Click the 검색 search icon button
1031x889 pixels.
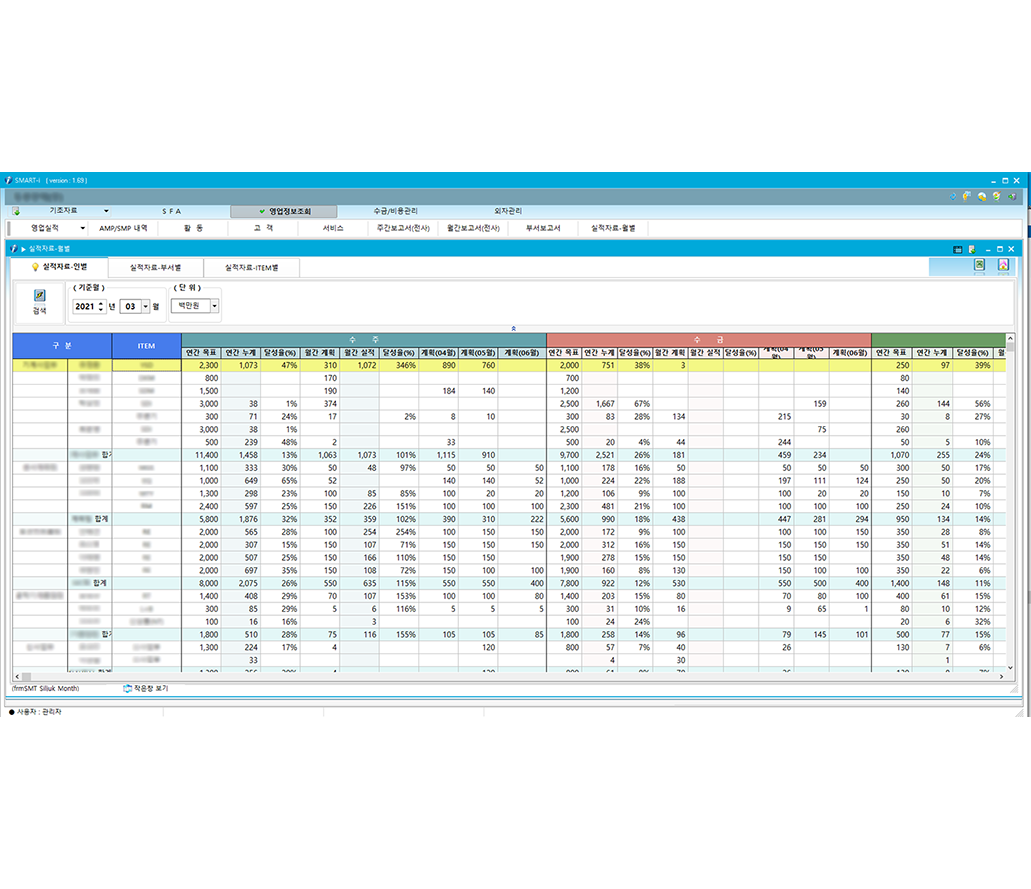(40, 301)
